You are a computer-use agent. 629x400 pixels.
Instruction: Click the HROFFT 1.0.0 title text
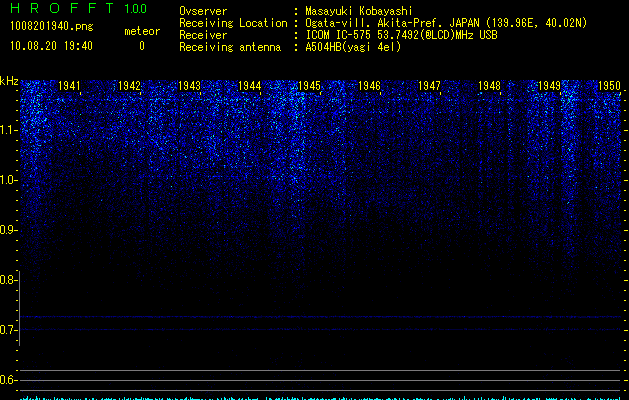(79, 8)
